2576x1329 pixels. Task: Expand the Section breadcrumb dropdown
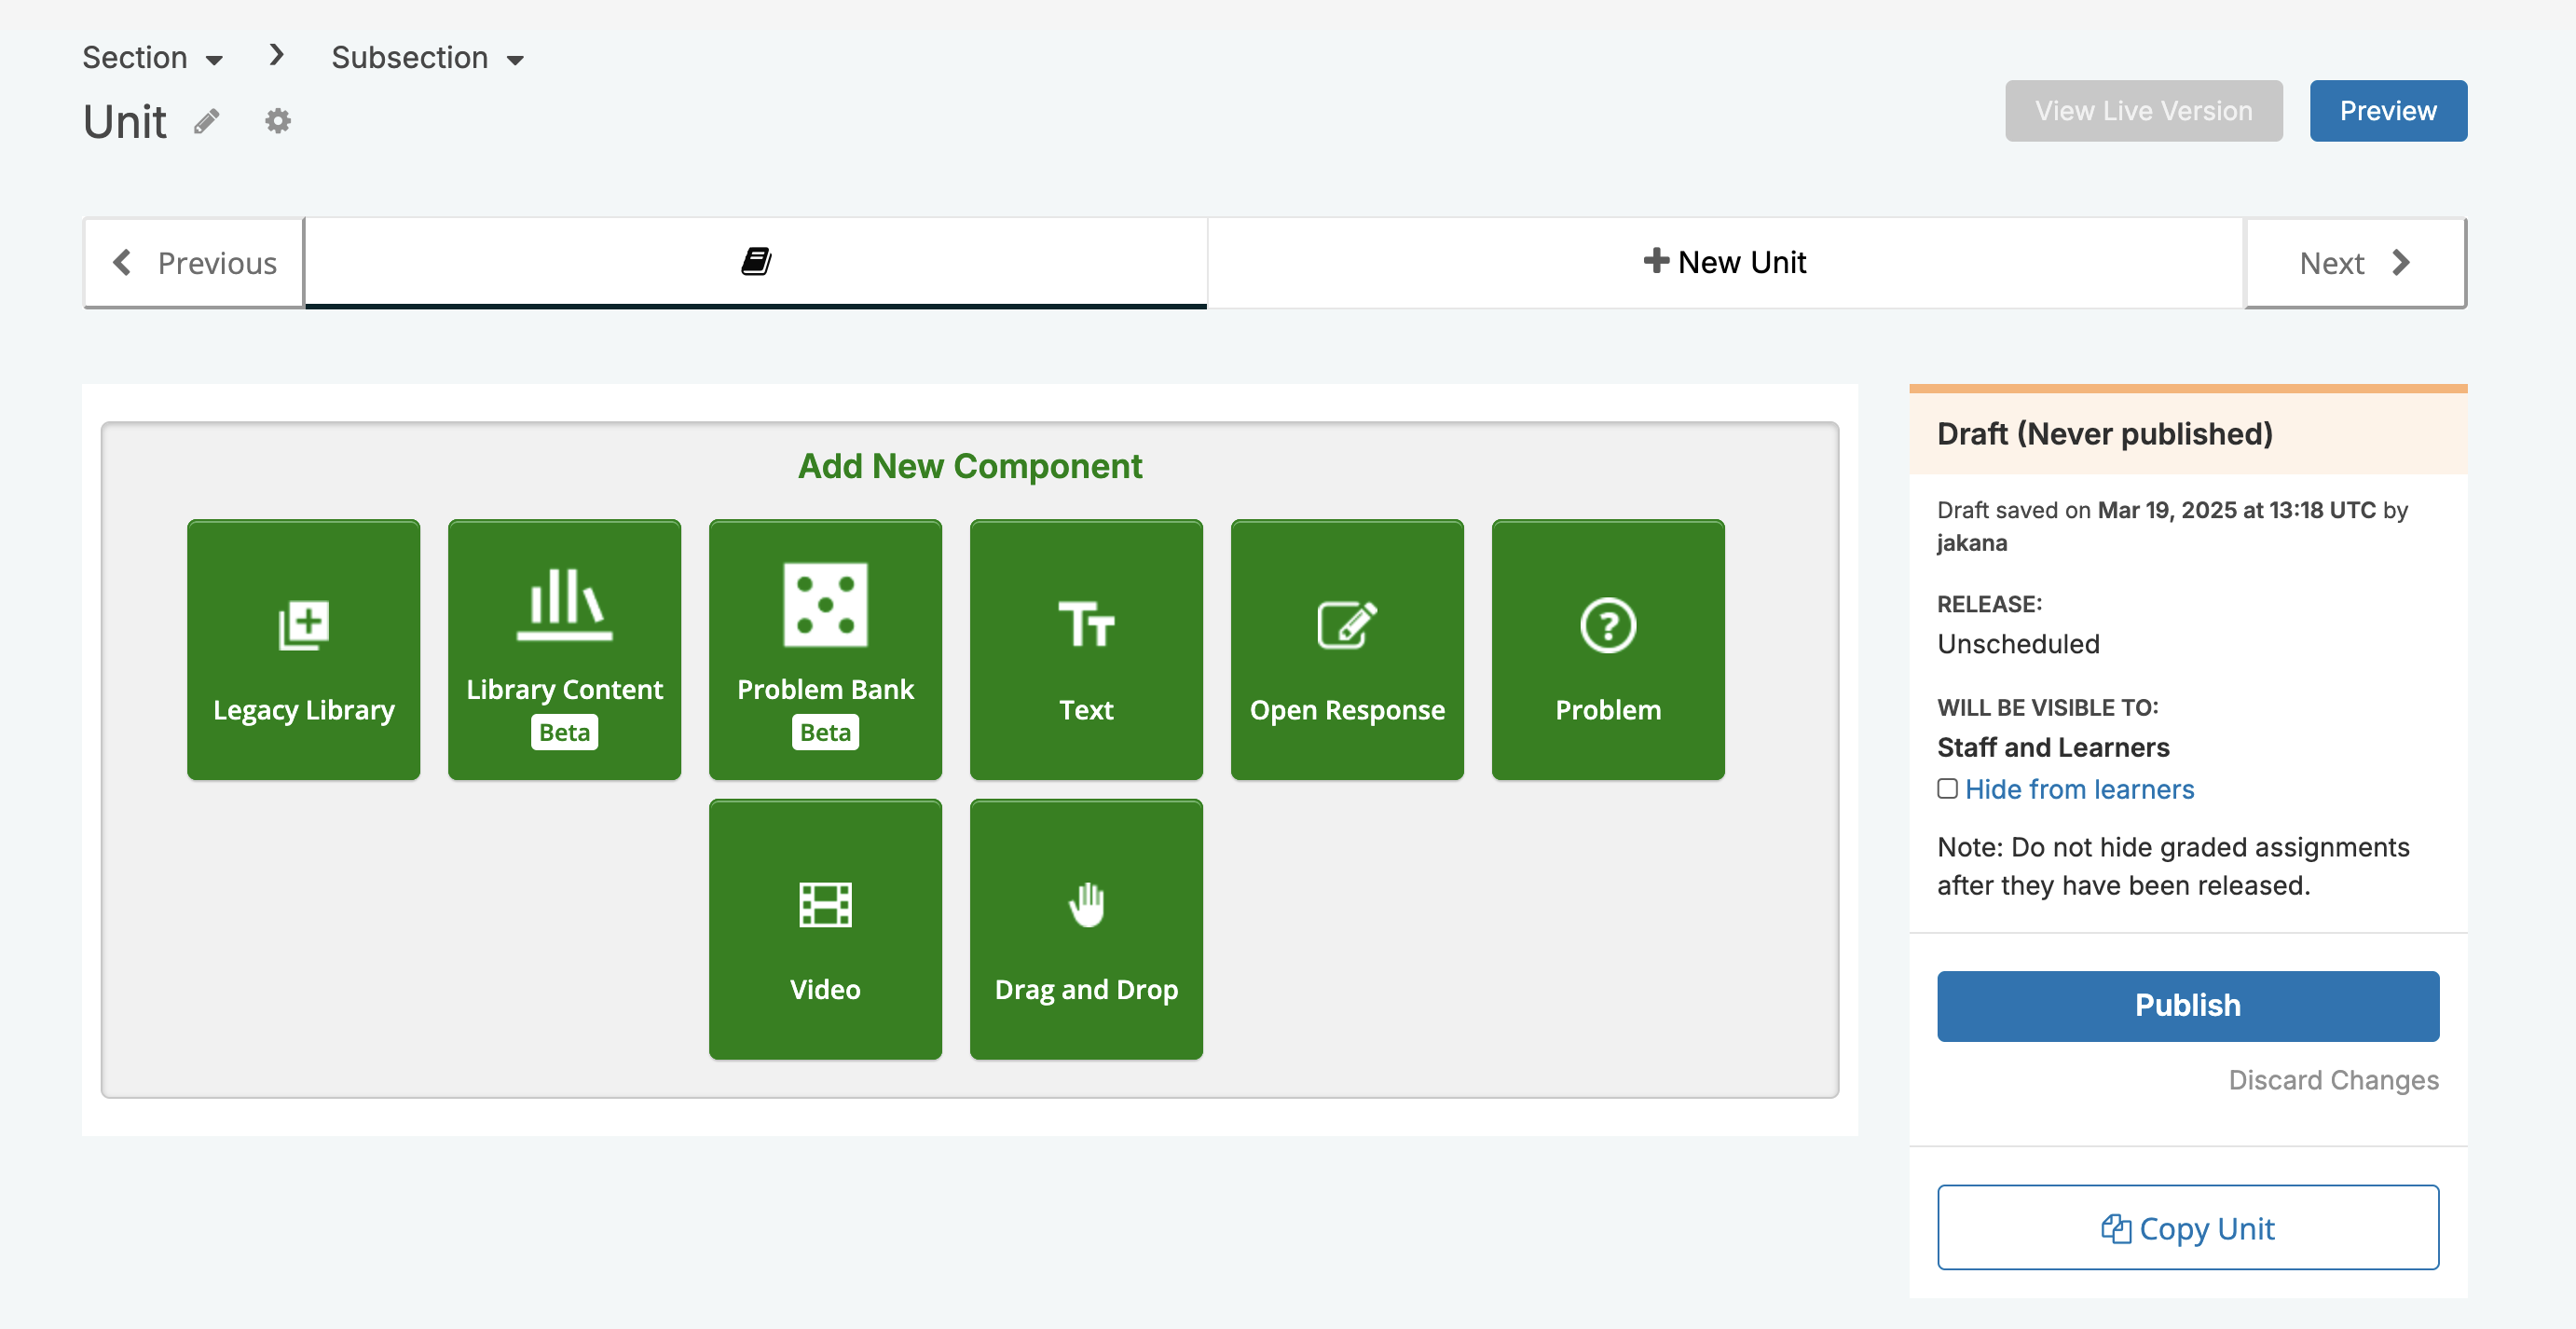click(x=153, y=58)
